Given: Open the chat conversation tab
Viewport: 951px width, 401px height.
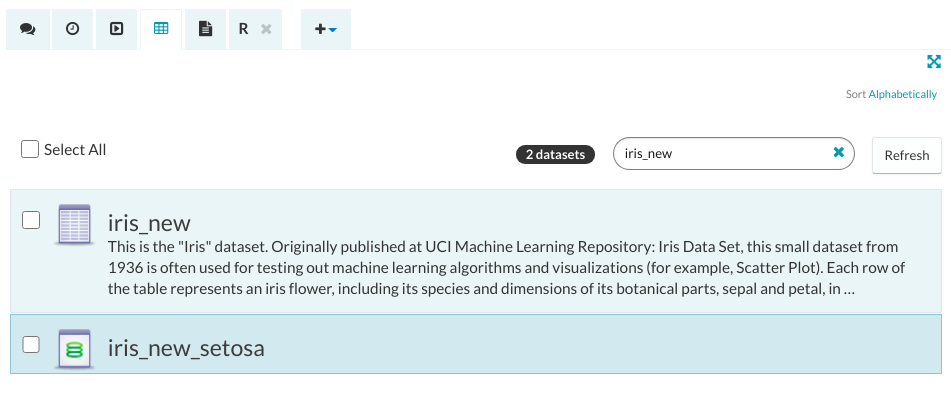Looking at the screenshot, I should tap(28, 29).
